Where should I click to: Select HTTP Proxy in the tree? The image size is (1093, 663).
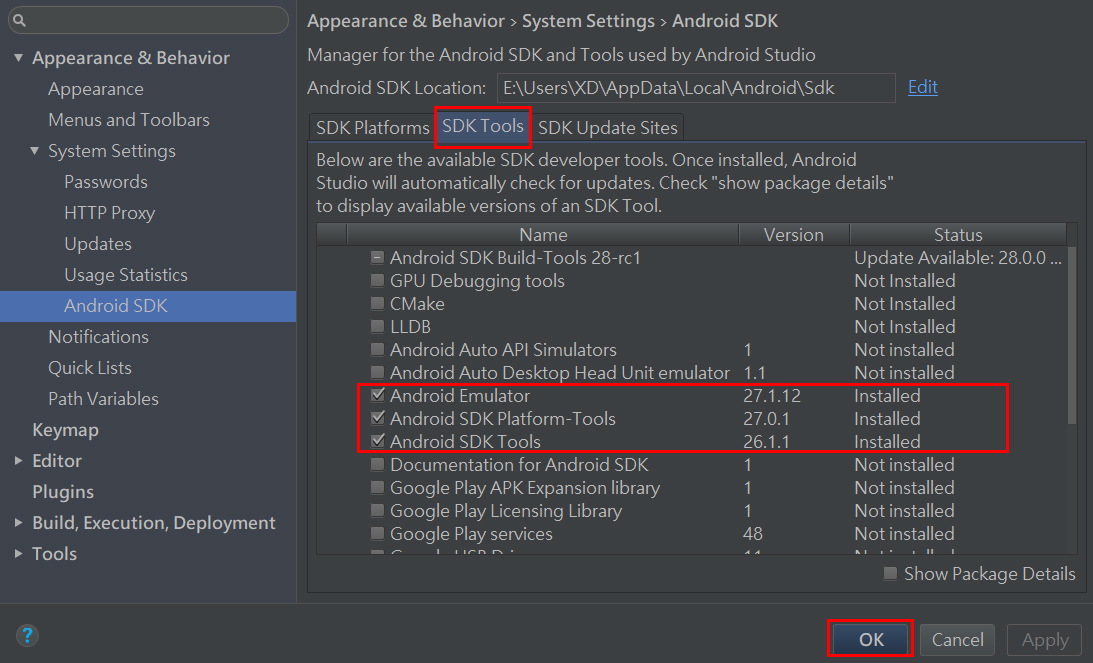click(109, 213)
